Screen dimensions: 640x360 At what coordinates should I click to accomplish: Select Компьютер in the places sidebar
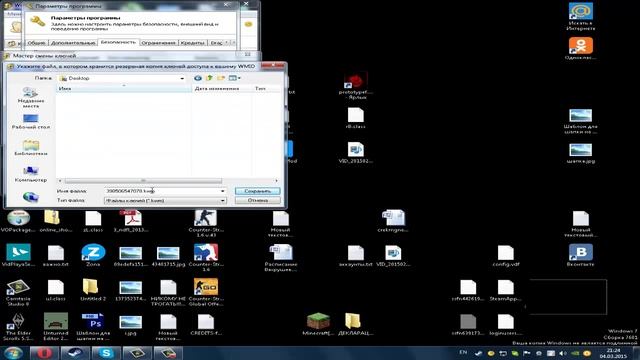(x=31, y=174)
